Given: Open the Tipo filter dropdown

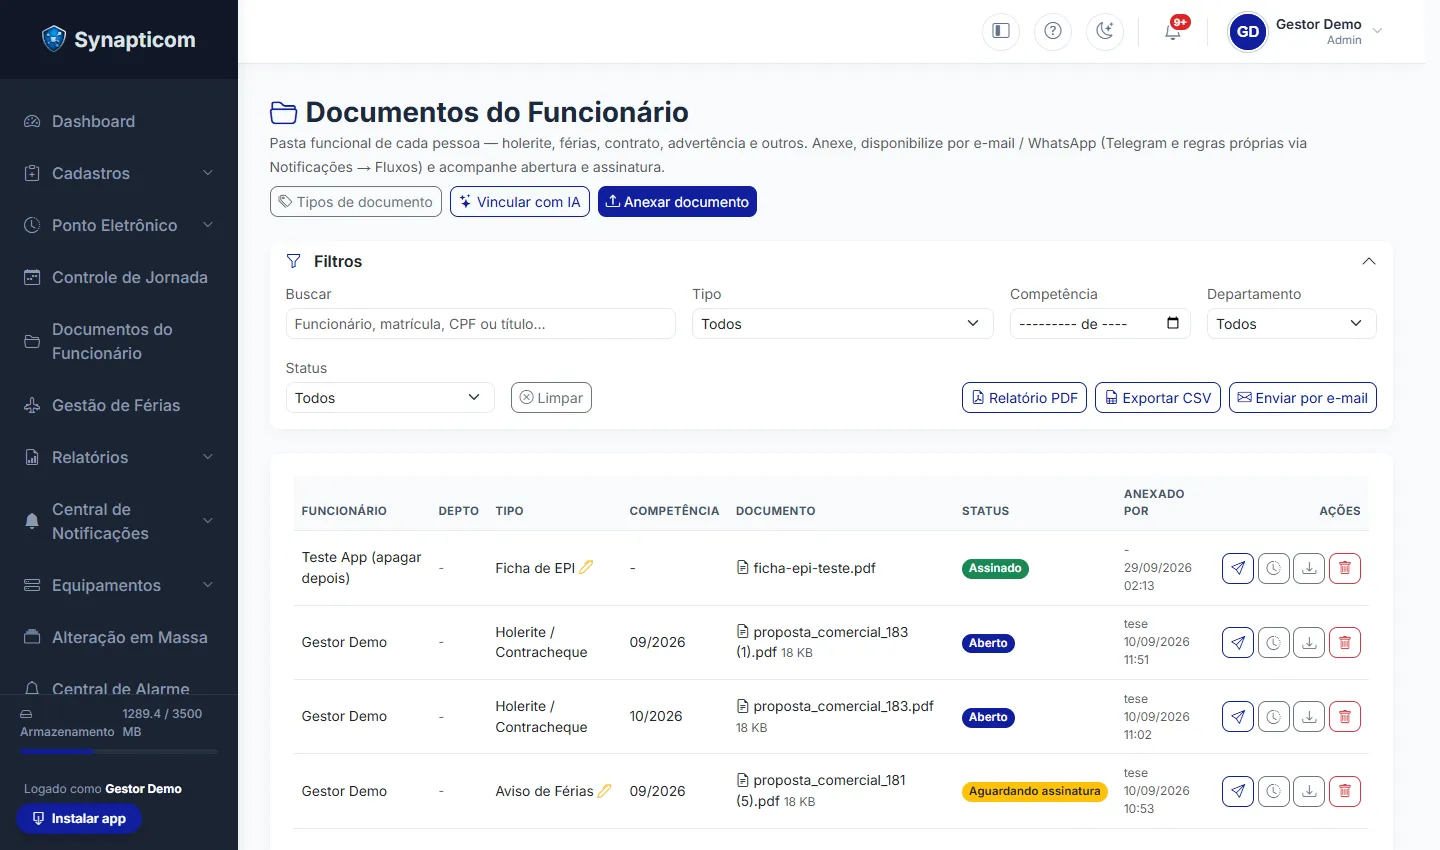Looking at the screenshot, I should [842, 324].
